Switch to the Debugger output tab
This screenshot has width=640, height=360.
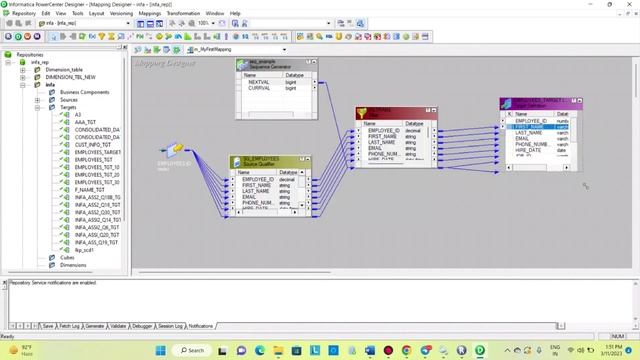(142, 326)
